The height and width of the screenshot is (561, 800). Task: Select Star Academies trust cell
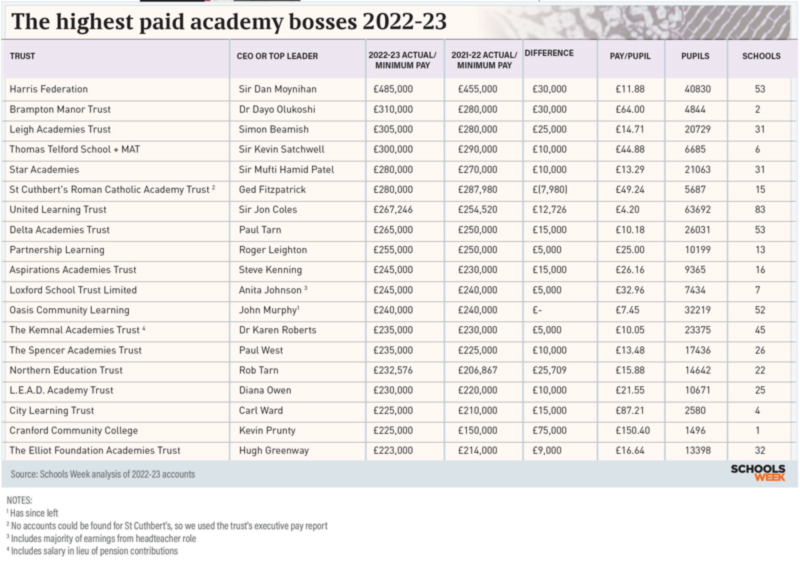tap(44, 169)
